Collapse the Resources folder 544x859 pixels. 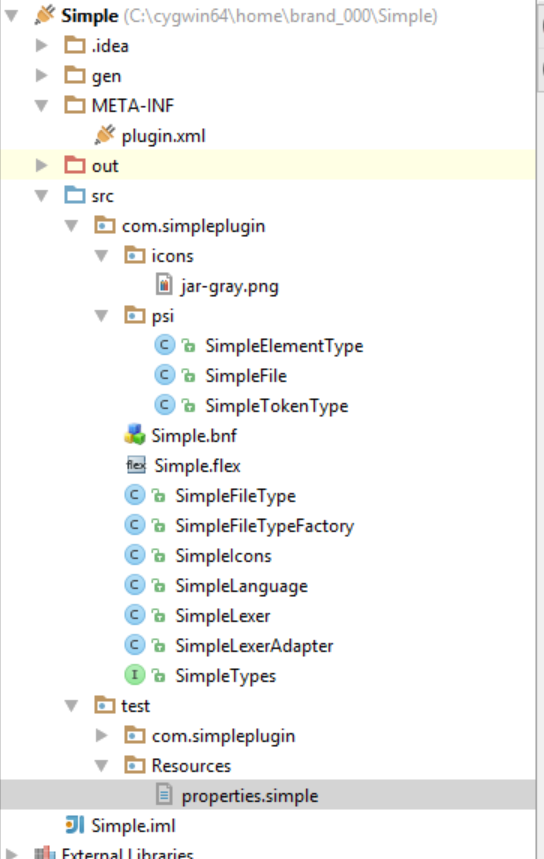(101, 765)
